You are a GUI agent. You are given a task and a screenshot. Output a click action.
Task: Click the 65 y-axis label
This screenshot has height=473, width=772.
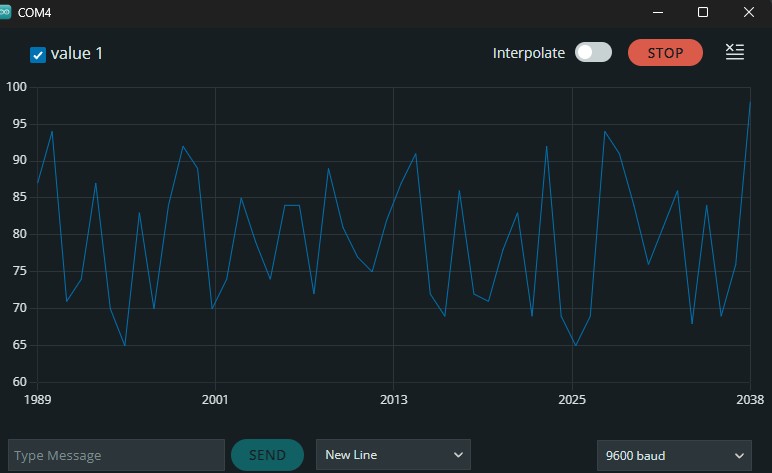pyautogui.click(x=20, y=345)
